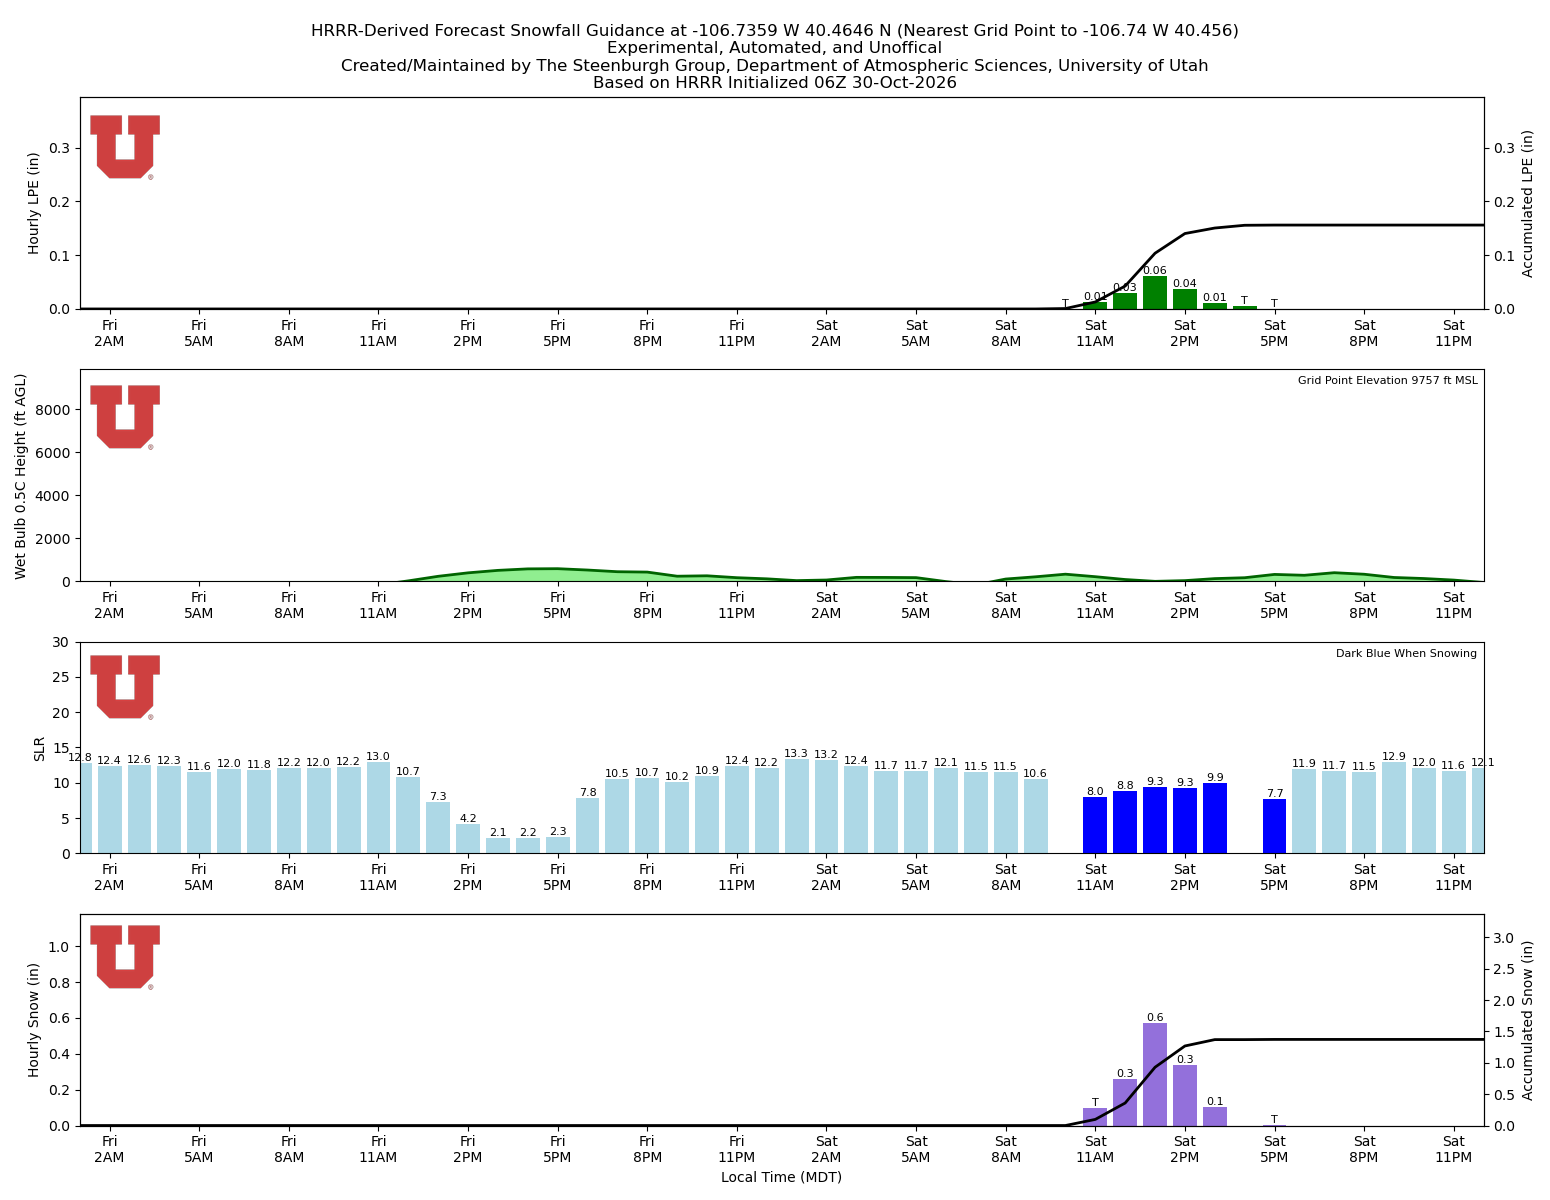Image resolution: width=1550 pixels, height=1200 pixels.
Task: Click the 'SLR' y-axis label
Action: pyautogui.click(x=40, y=748)
